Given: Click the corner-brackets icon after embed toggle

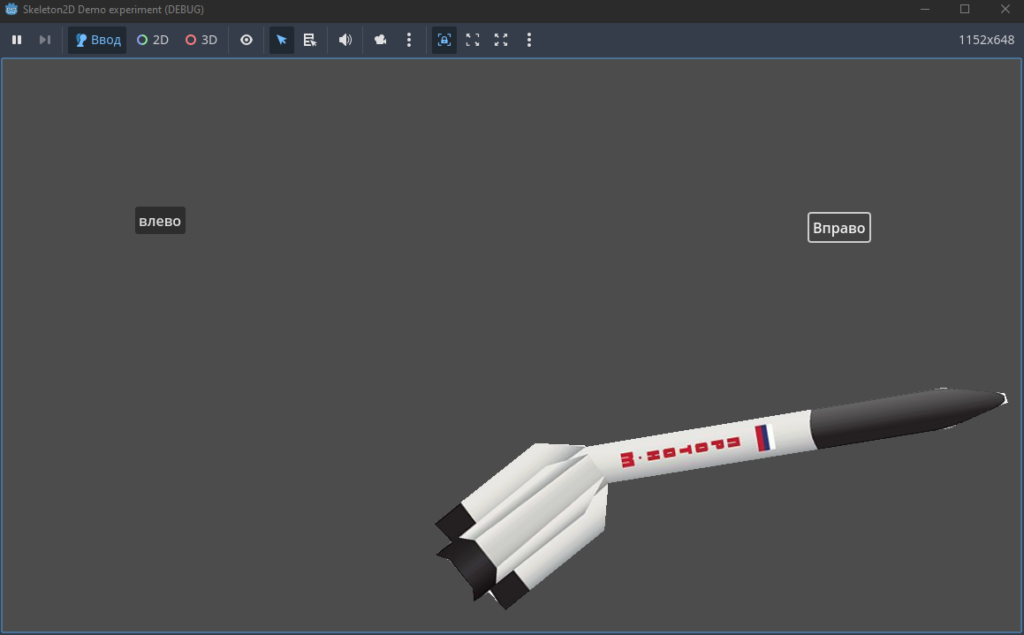Looking at the screenshot, I should click(473, 40).
